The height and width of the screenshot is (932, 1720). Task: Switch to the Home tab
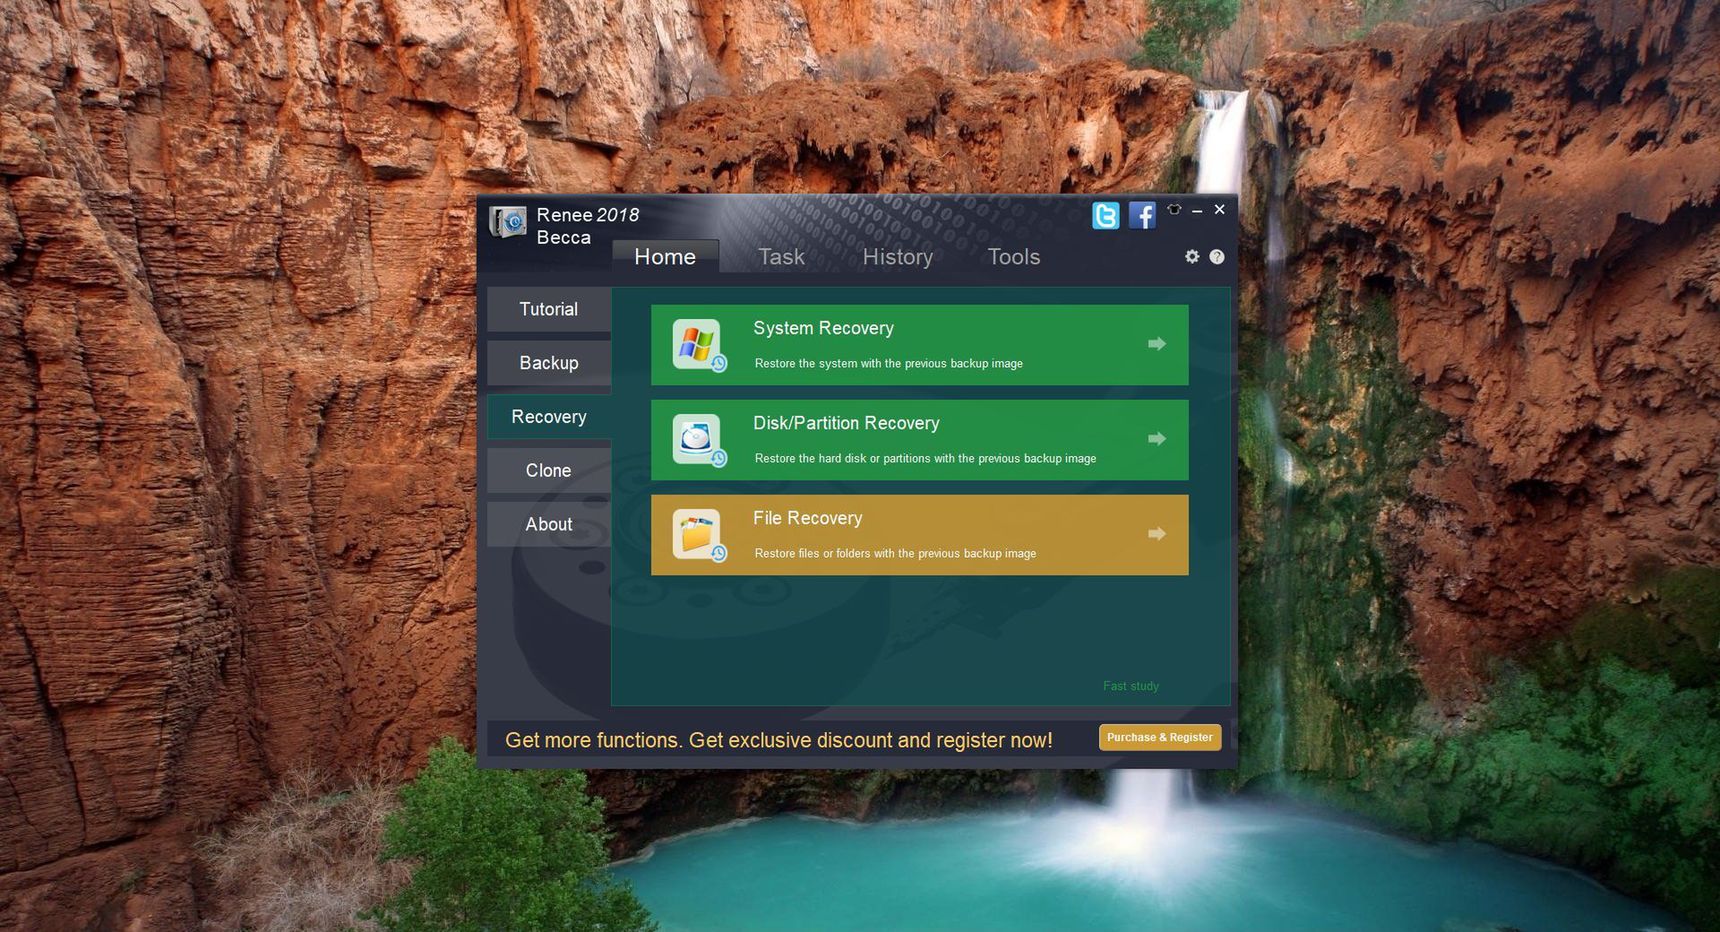coord(665,257)
